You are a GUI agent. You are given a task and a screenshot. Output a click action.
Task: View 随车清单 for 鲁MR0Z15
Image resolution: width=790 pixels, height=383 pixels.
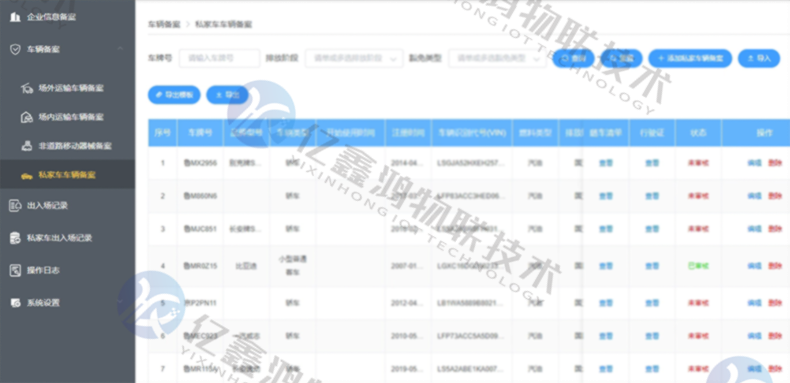click(606, 266)
